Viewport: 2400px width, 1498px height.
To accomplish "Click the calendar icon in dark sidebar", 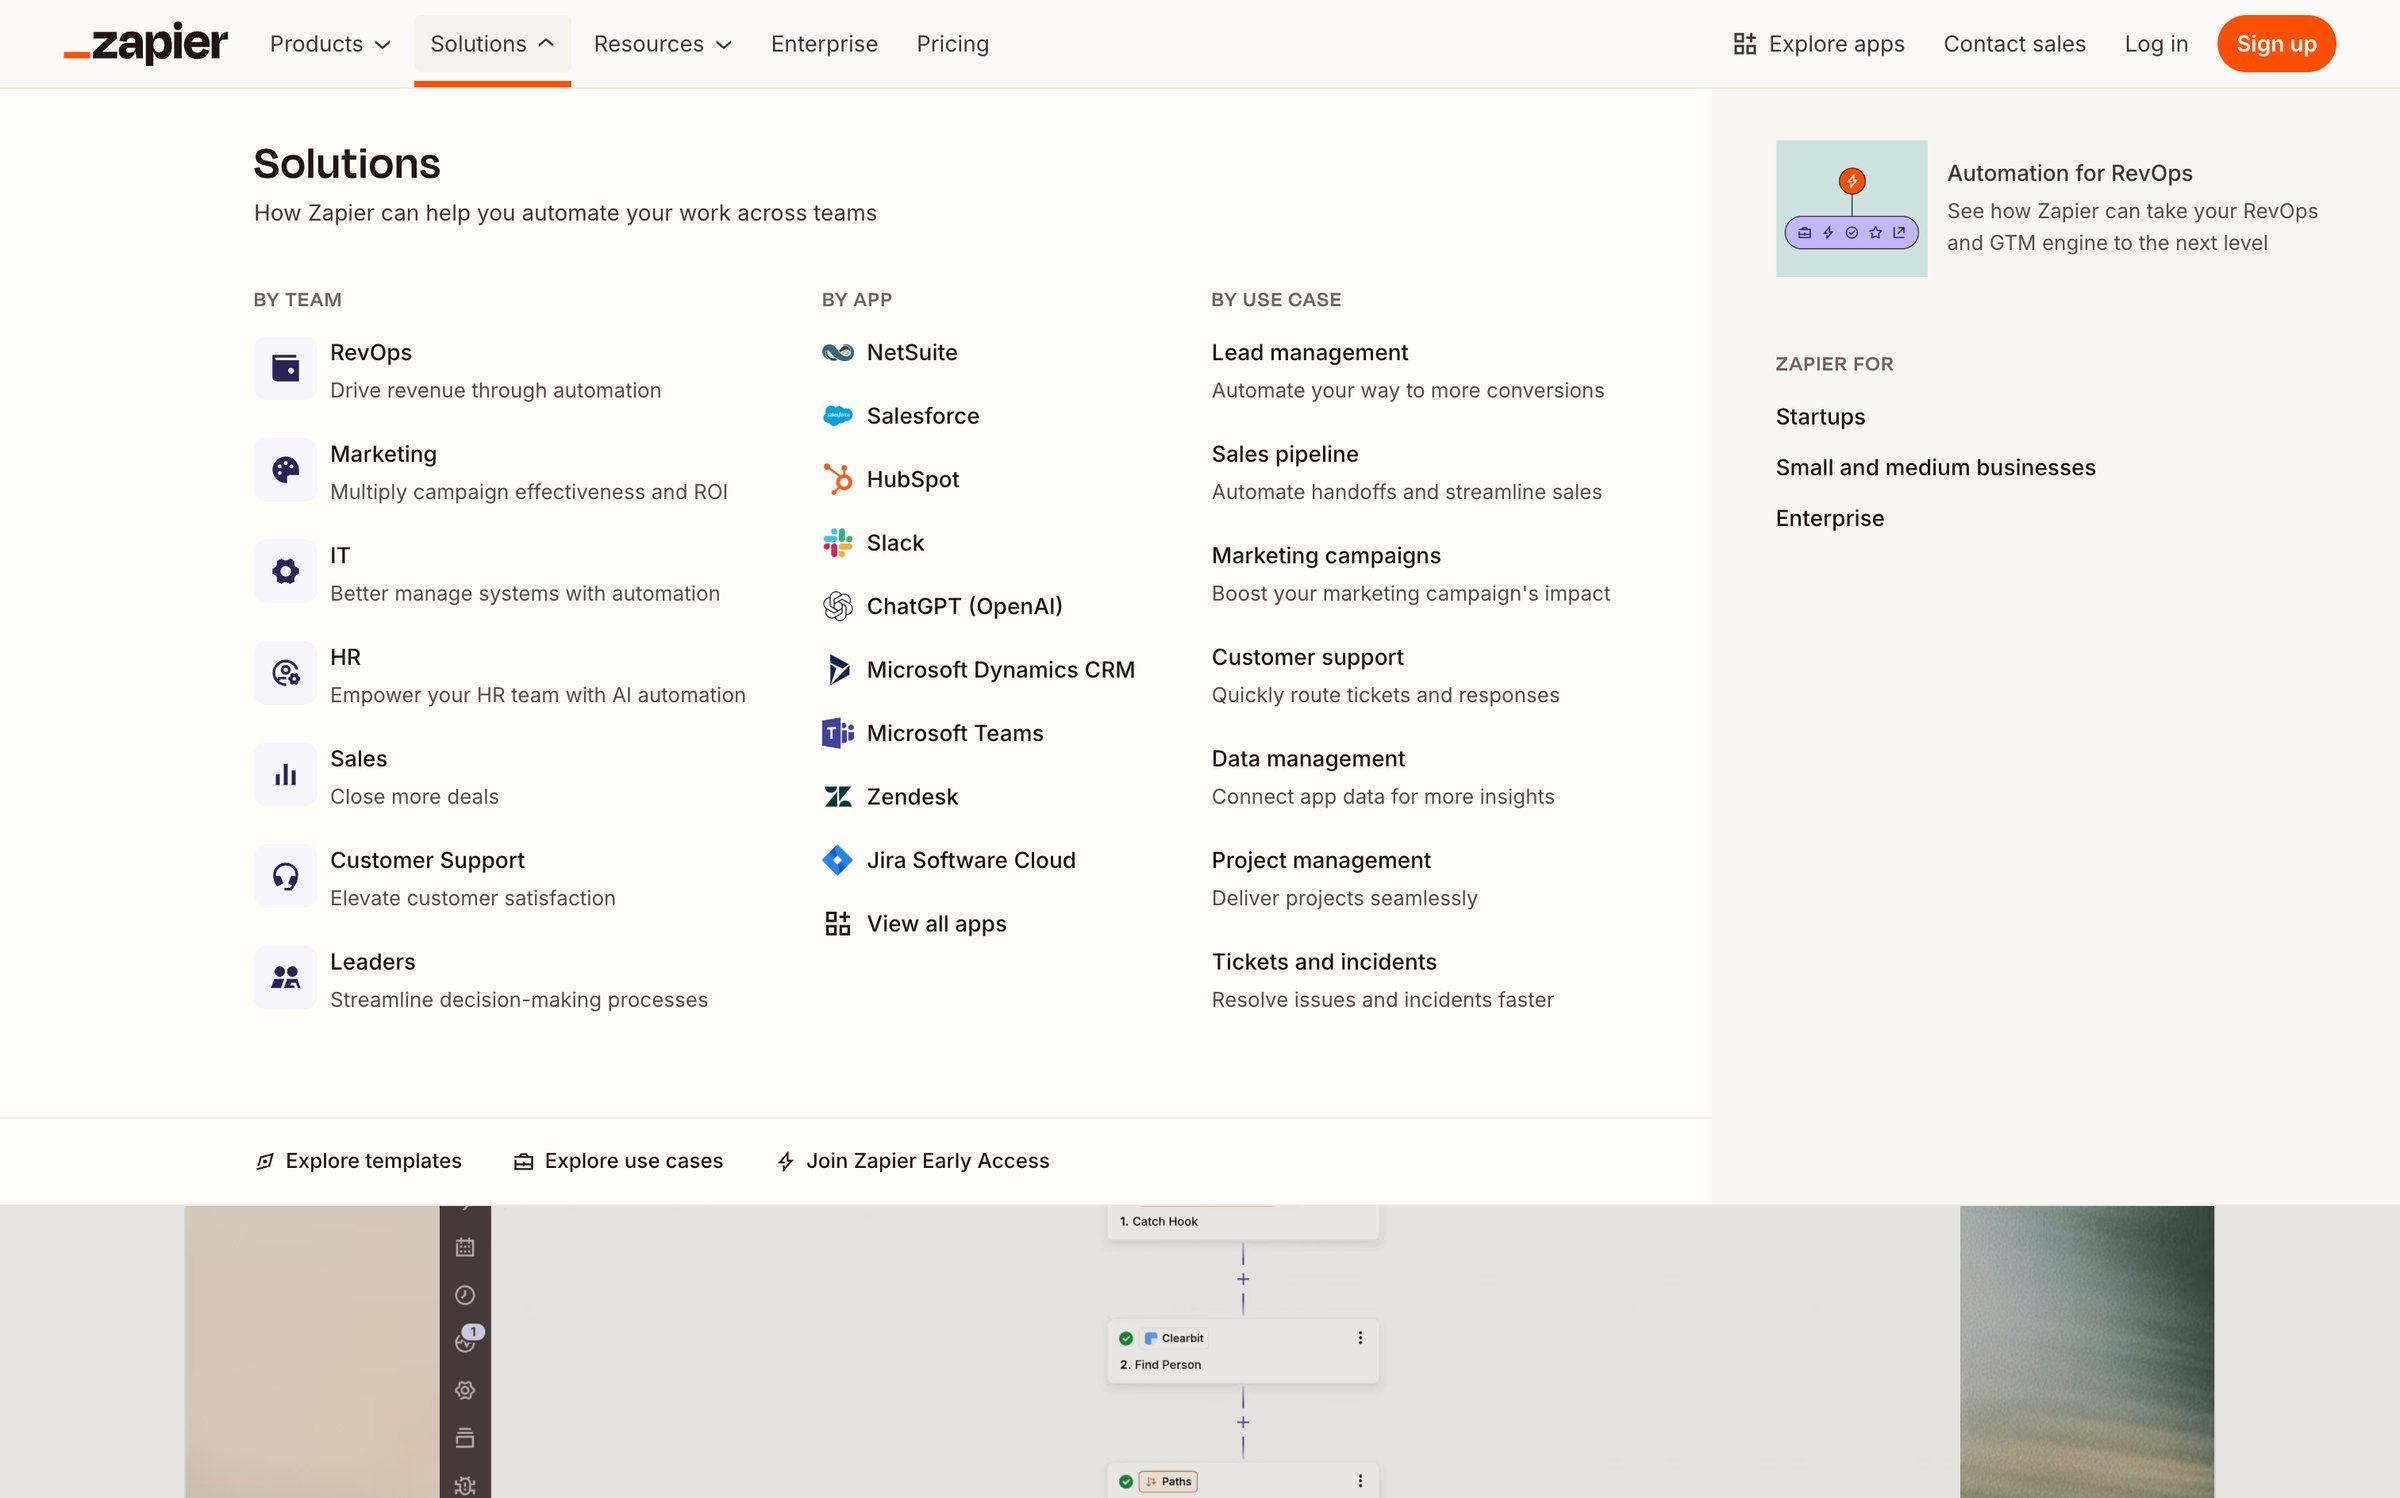I will (465, 1247).
